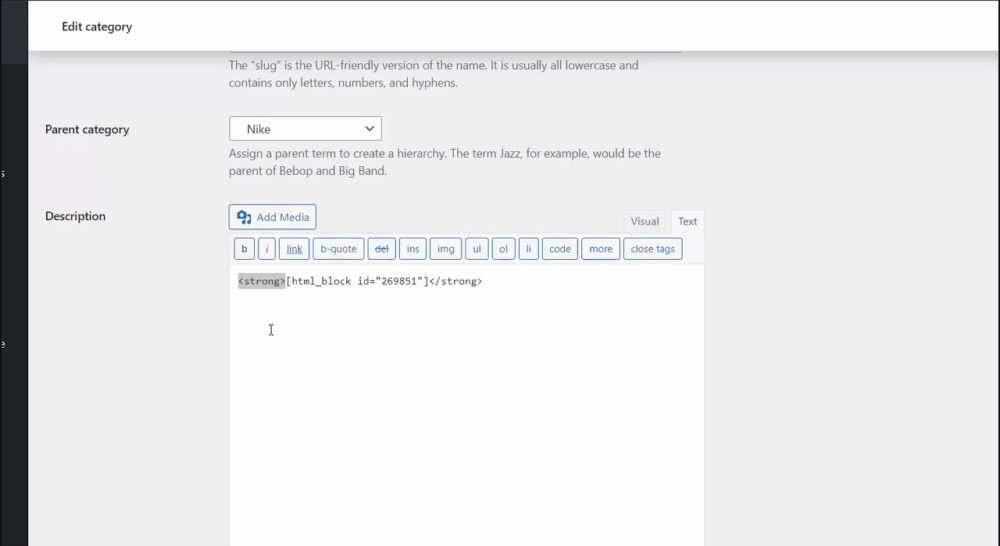Insert a link with the link button
Image resolution: width=1000 pixels, height=546 pixels.
click(x=294, y=249)
